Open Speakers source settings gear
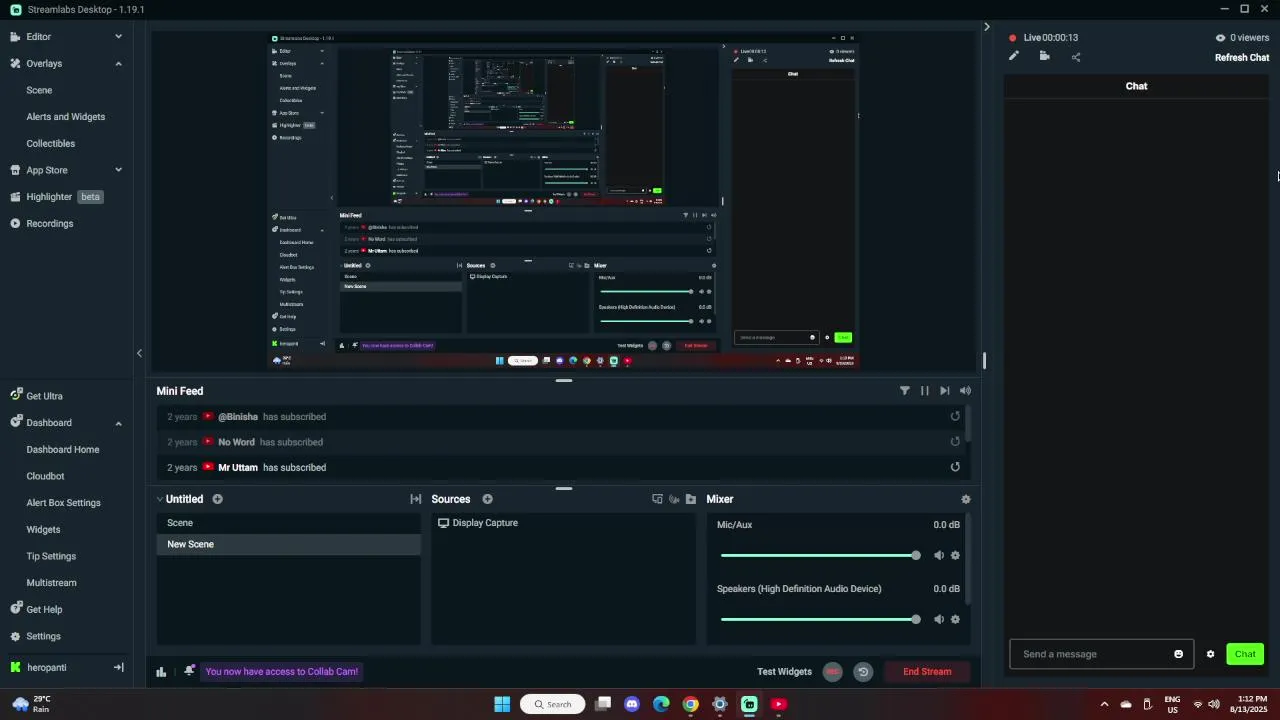The height and width of the screenshot is (720, 1280). 955,619
